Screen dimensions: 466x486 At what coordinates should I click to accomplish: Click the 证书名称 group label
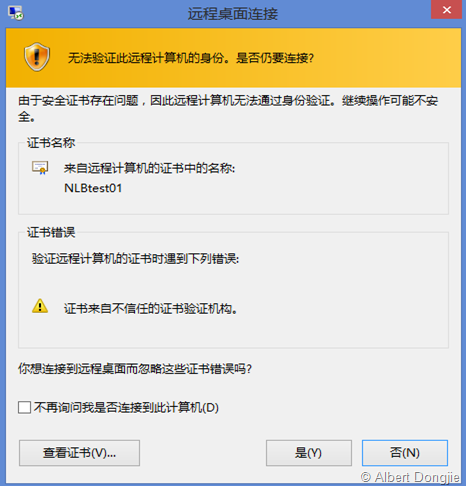[51, 143]
